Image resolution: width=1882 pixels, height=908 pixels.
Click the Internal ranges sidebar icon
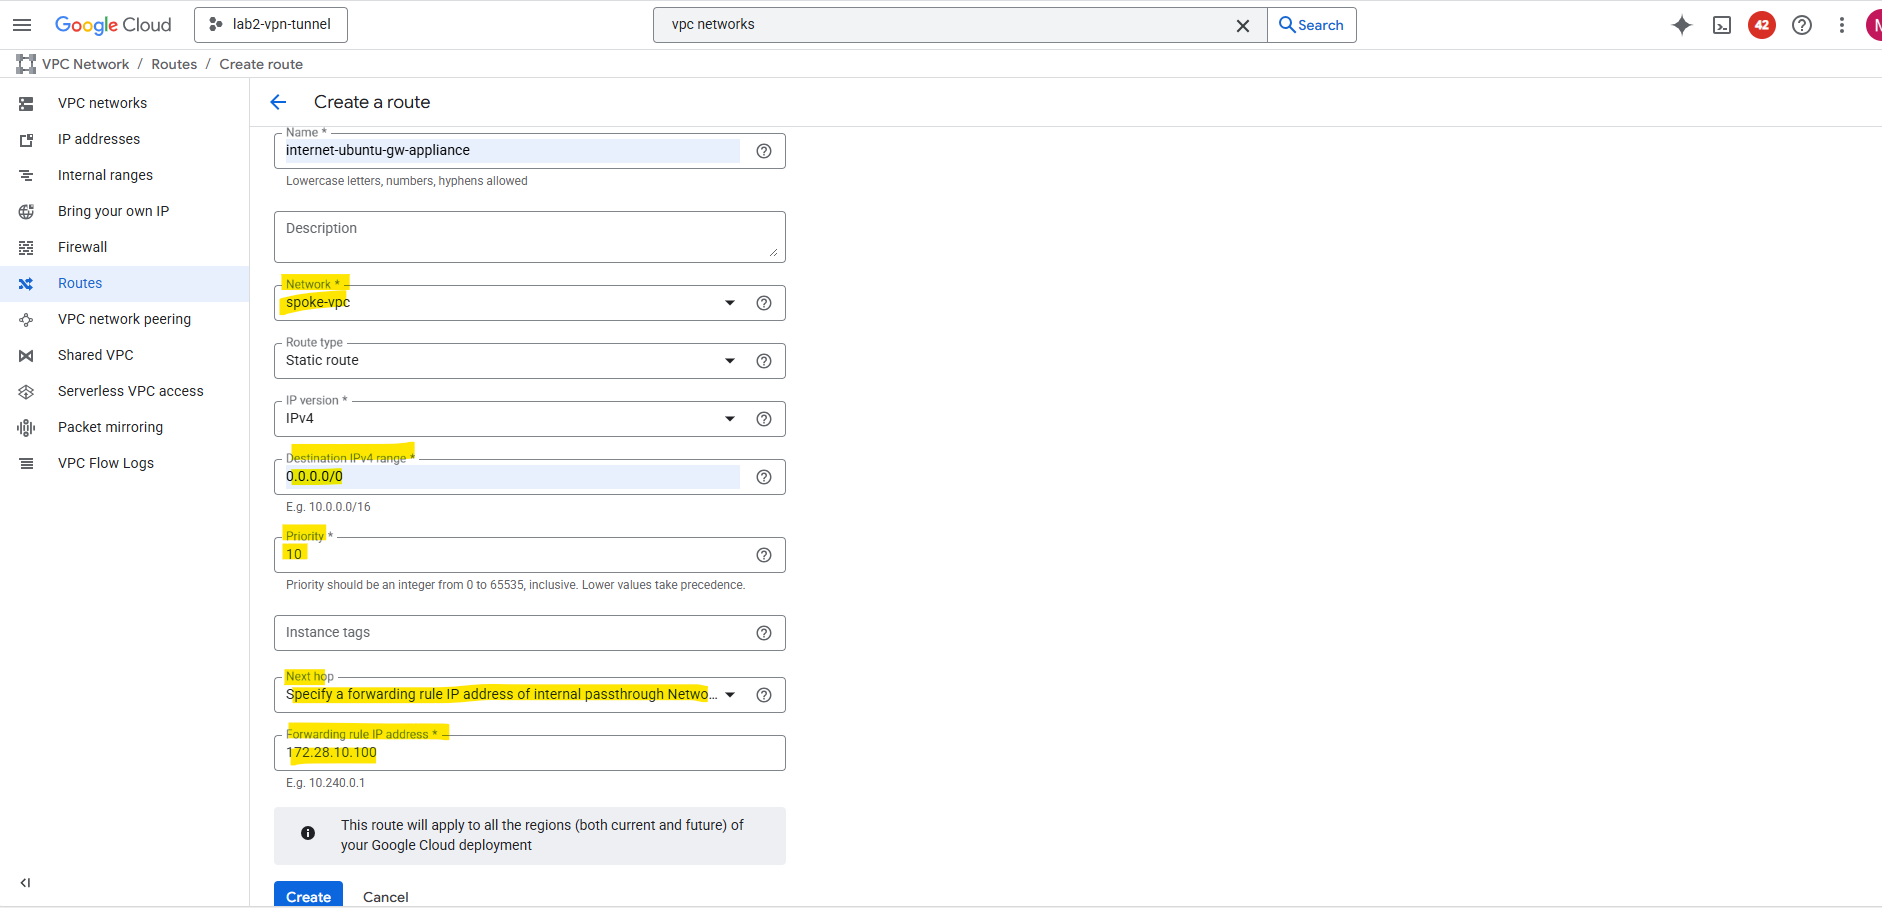coord(26,176)
